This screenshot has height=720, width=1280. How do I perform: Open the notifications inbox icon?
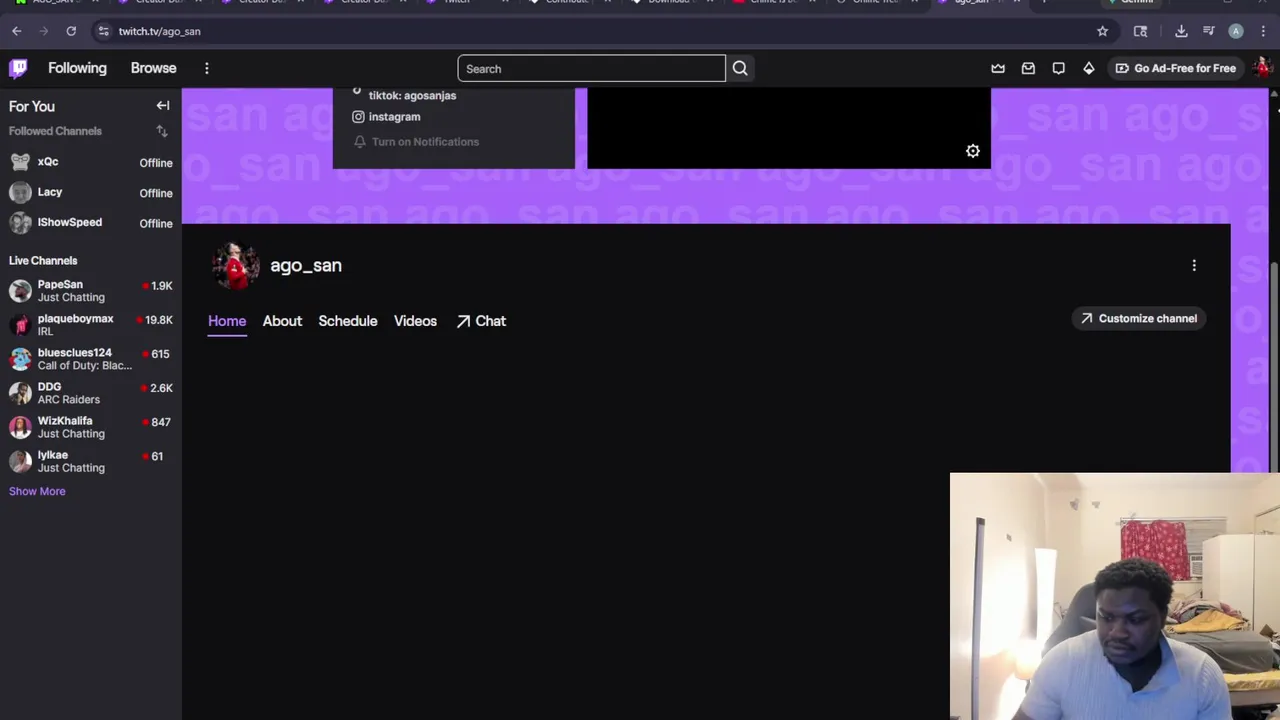click(1028, 68)
